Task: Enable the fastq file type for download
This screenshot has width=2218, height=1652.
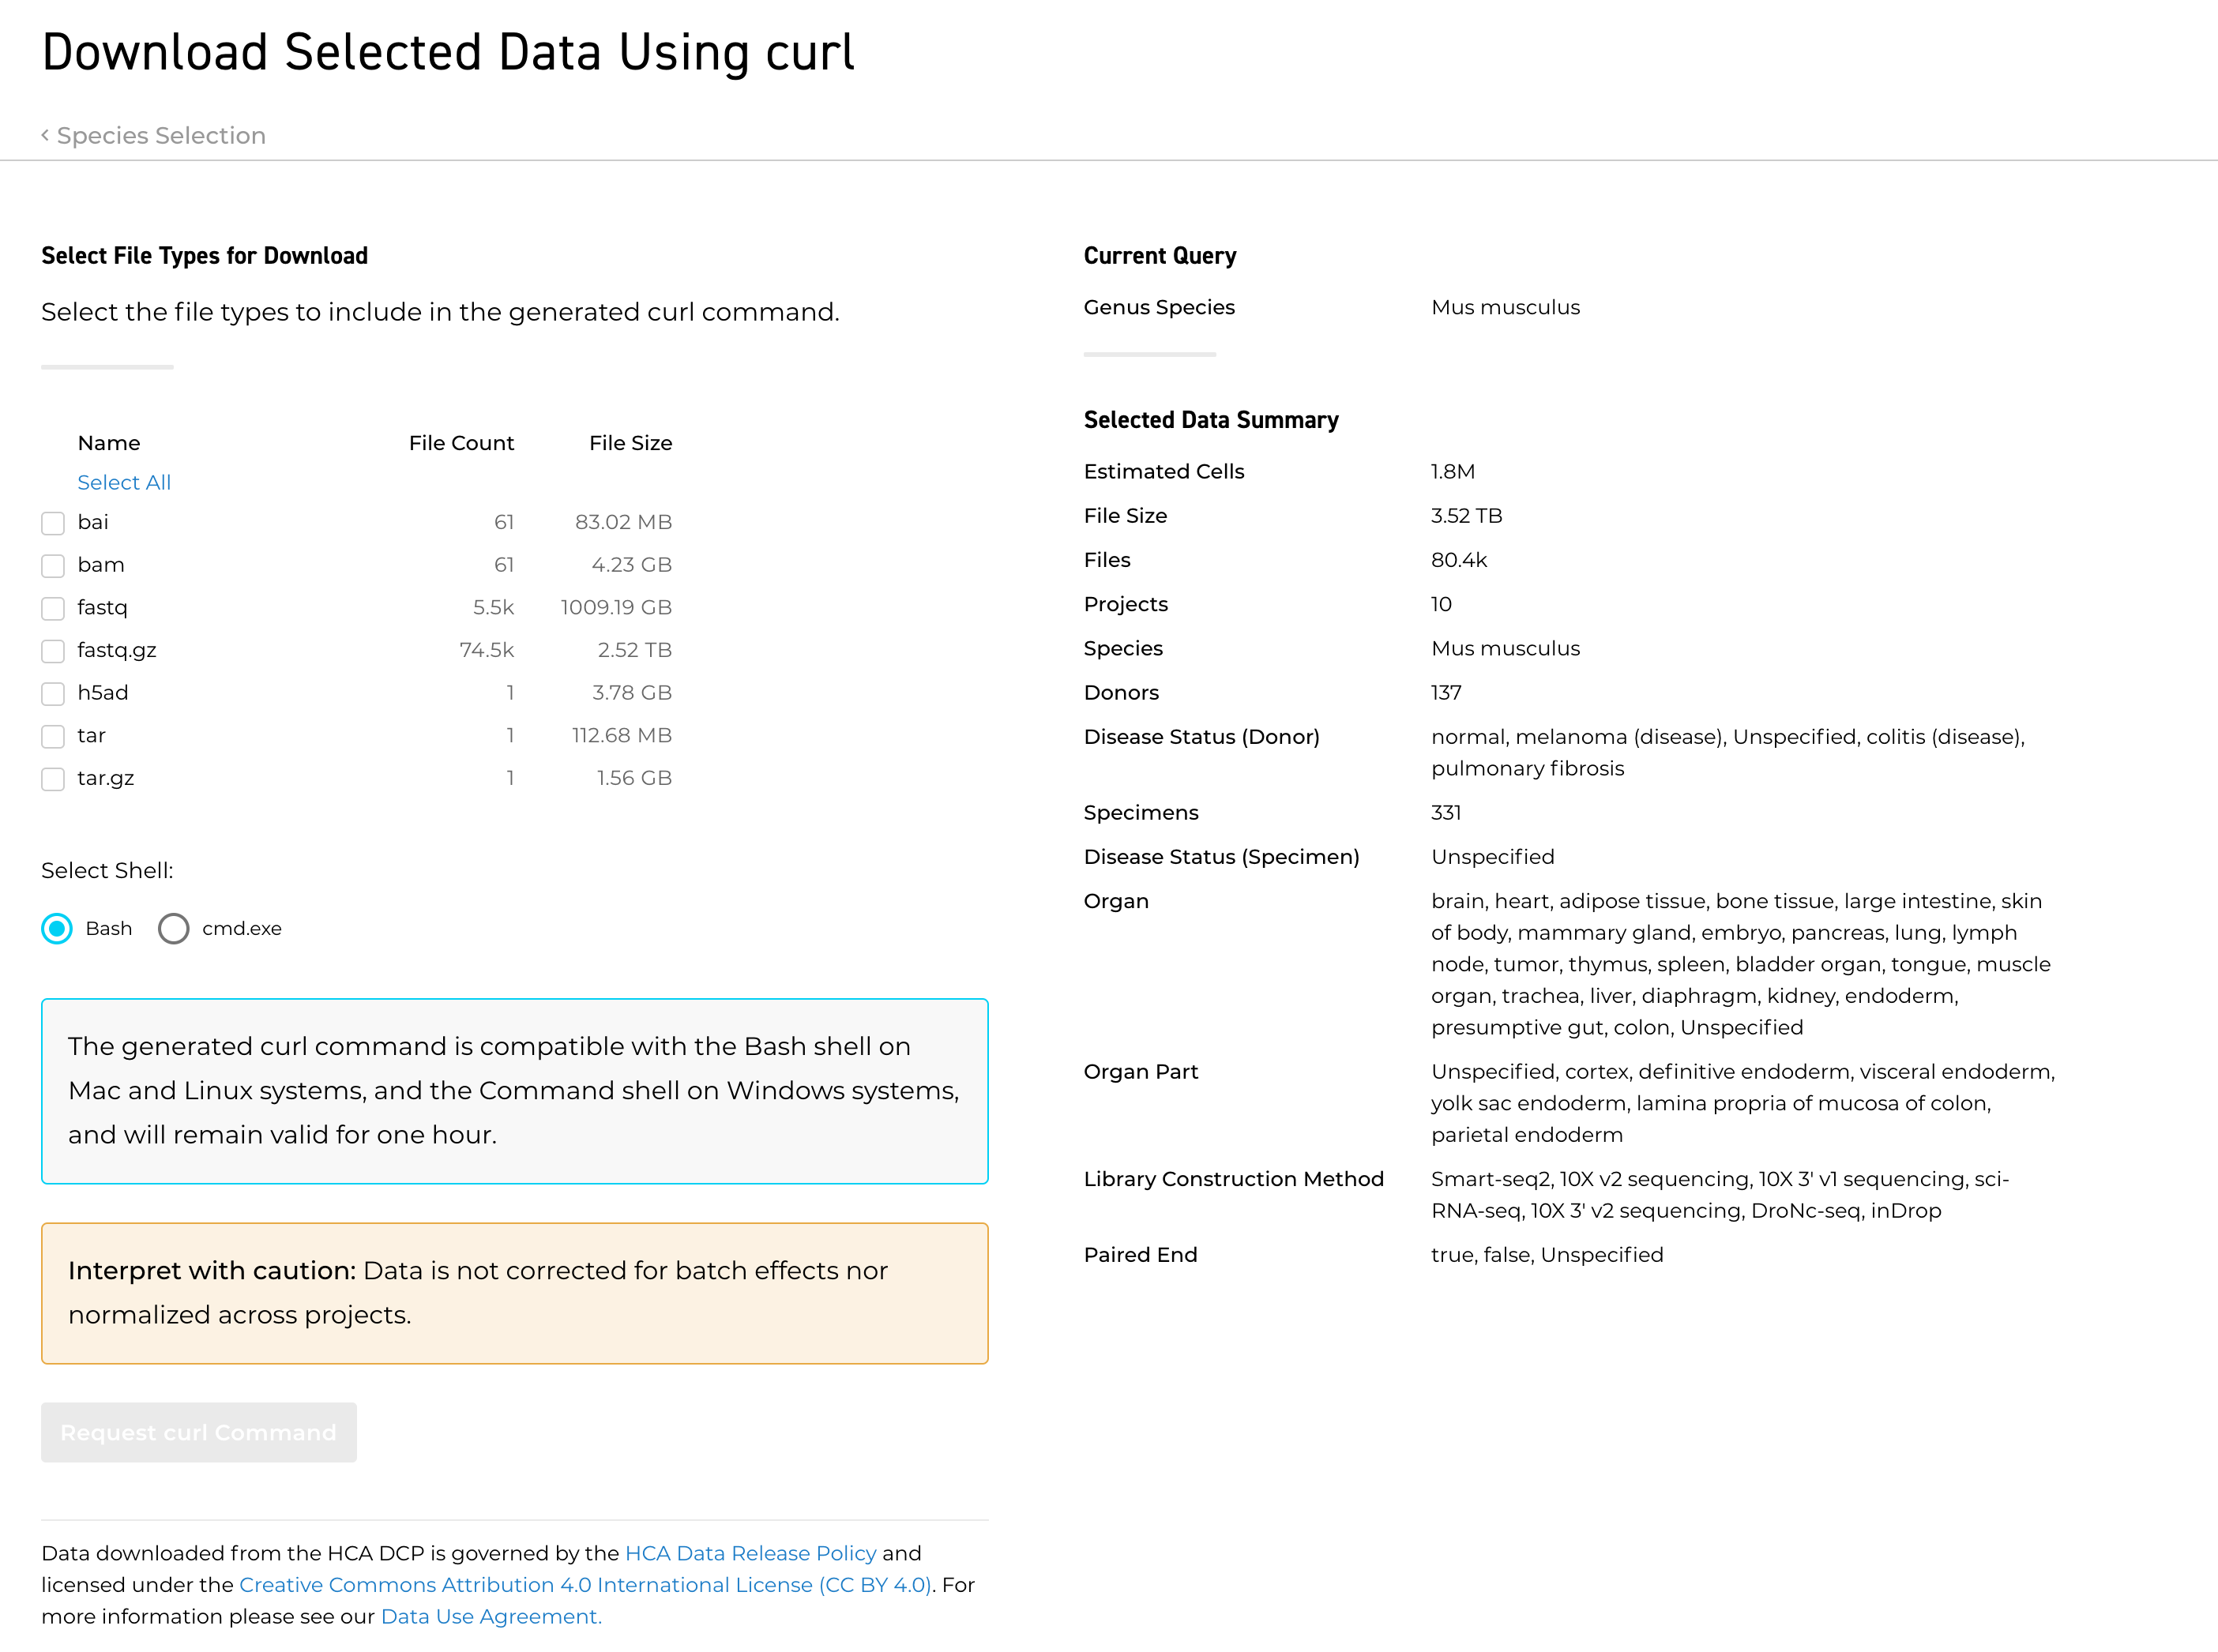Action: tap(53, 608)
